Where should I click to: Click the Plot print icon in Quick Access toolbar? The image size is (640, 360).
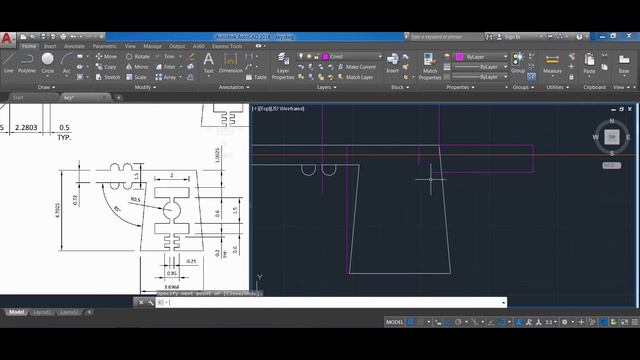[63, 36]
